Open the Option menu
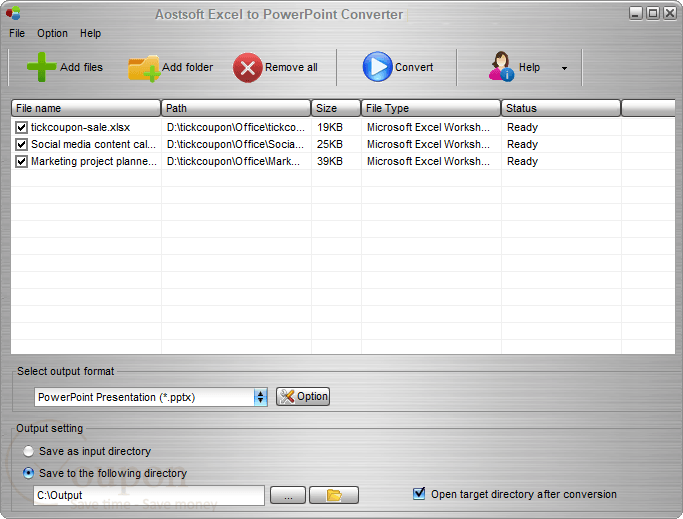The height and width of the screenshot is (519, 683). 52,34
